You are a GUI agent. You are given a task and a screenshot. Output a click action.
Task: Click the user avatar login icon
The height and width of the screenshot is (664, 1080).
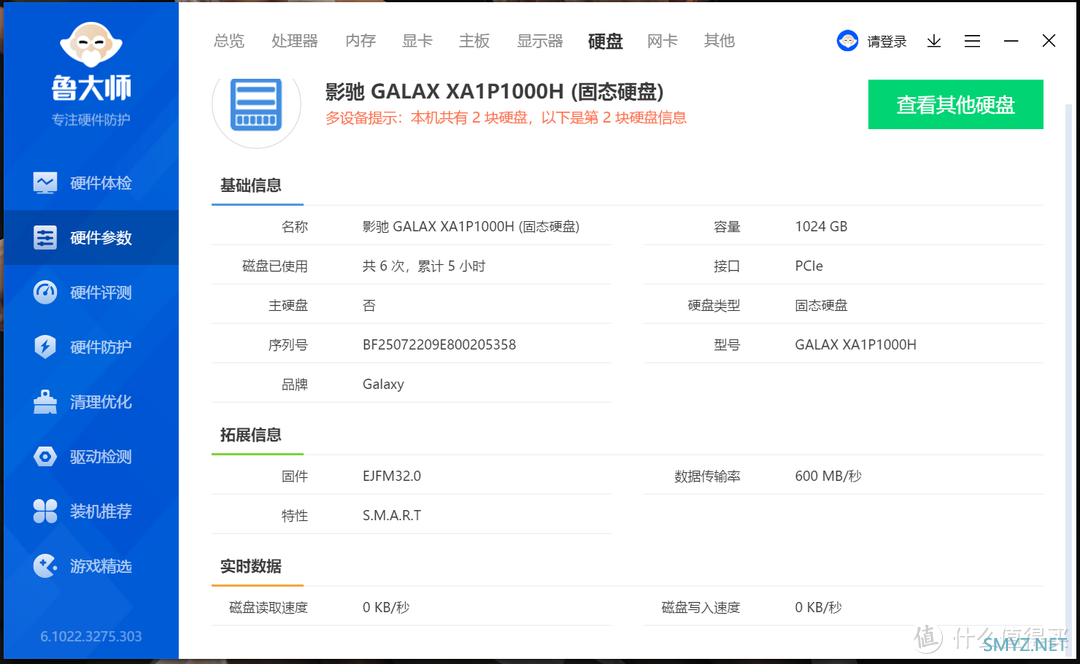847,41
